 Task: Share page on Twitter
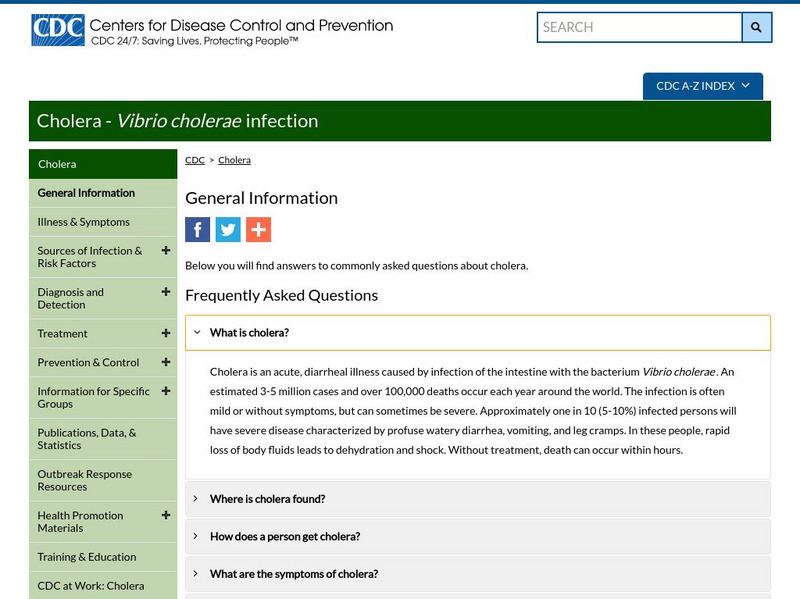(x=228, y=230)
